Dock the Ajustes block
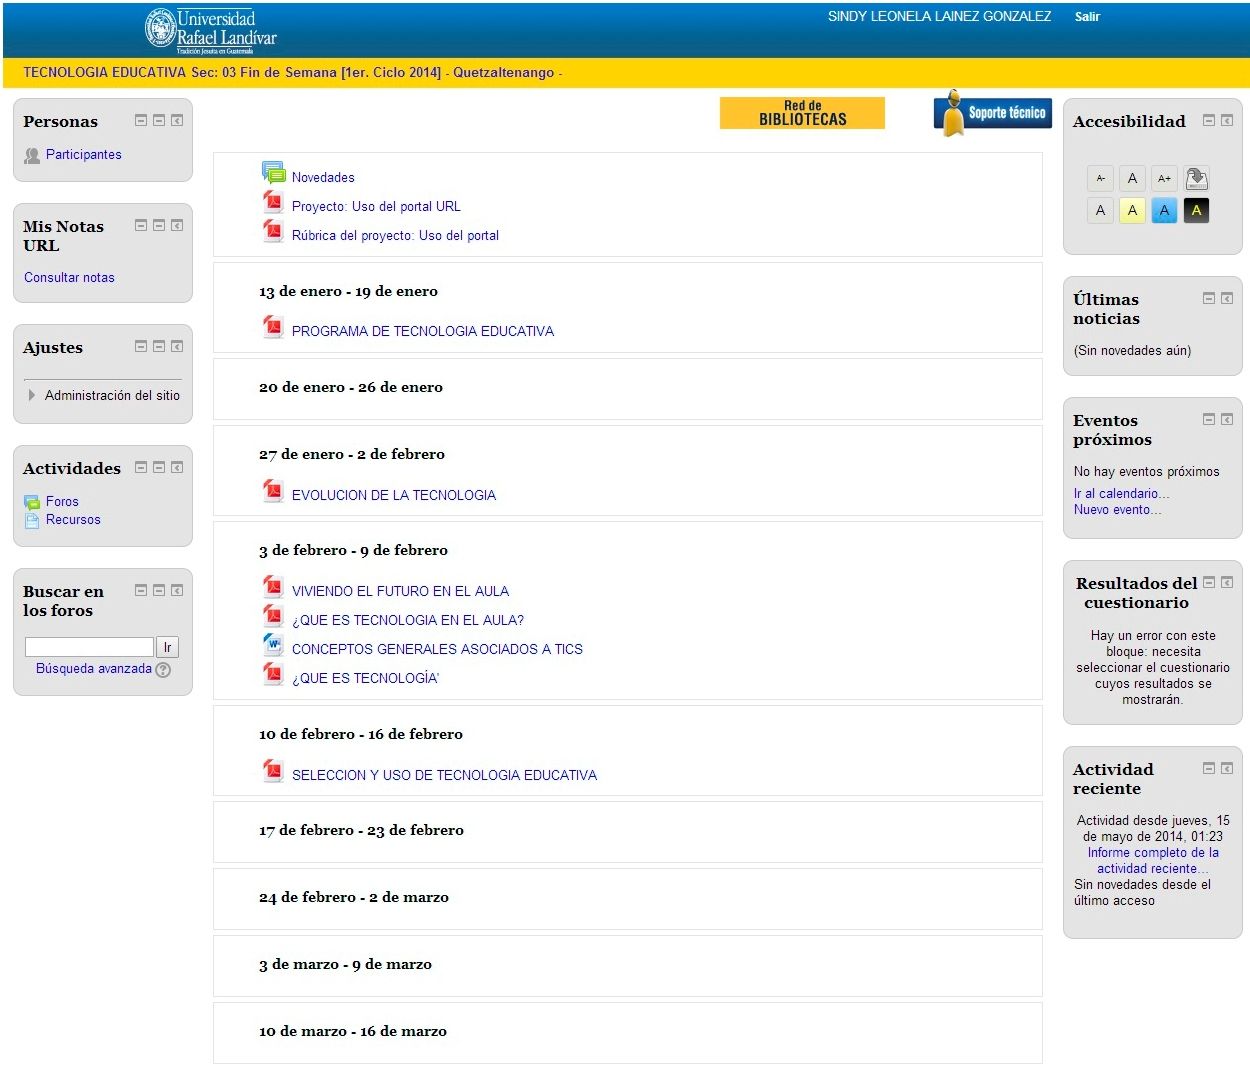 (x=177, y=347)
